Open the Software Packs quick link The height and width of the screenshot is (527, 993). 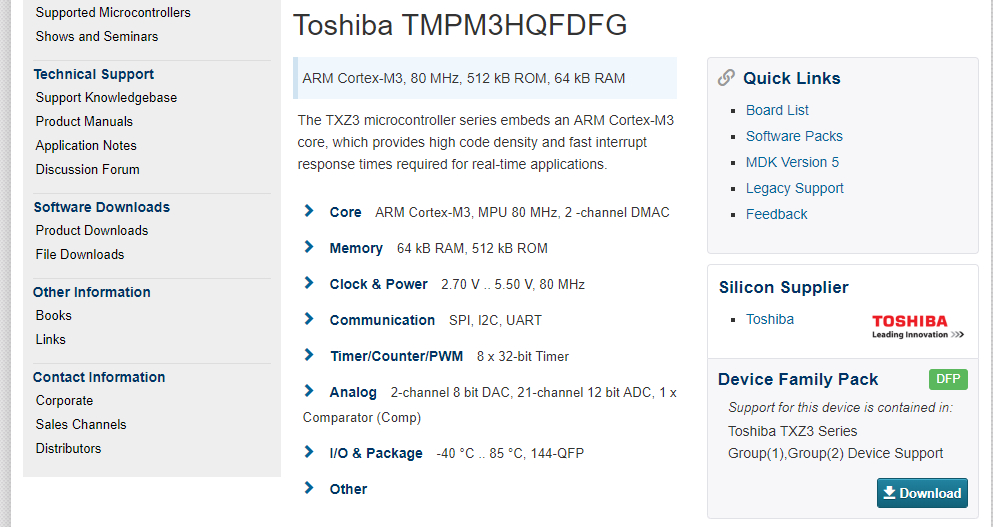[794, 136]
